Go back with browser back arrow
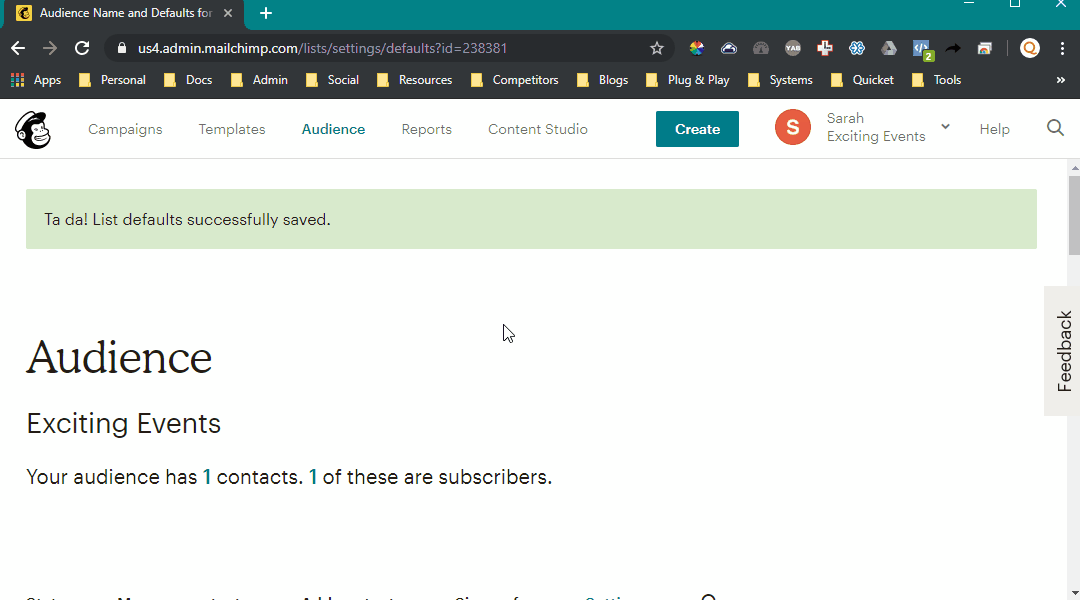The width and height of the screenshot is (1080, 600). (18, 48)
